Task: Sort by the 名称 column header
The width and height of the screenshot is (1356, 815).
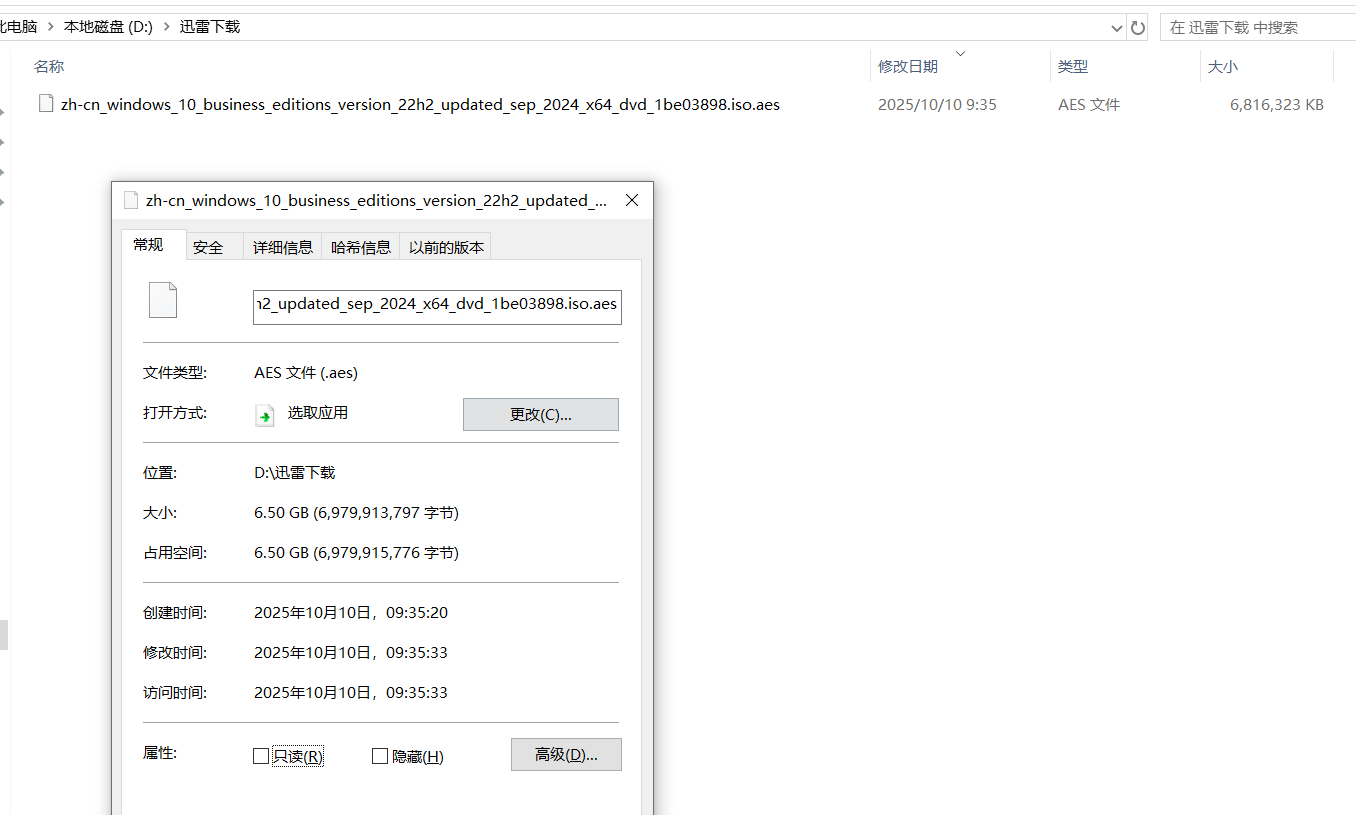Action: click(x=49, y=66)
